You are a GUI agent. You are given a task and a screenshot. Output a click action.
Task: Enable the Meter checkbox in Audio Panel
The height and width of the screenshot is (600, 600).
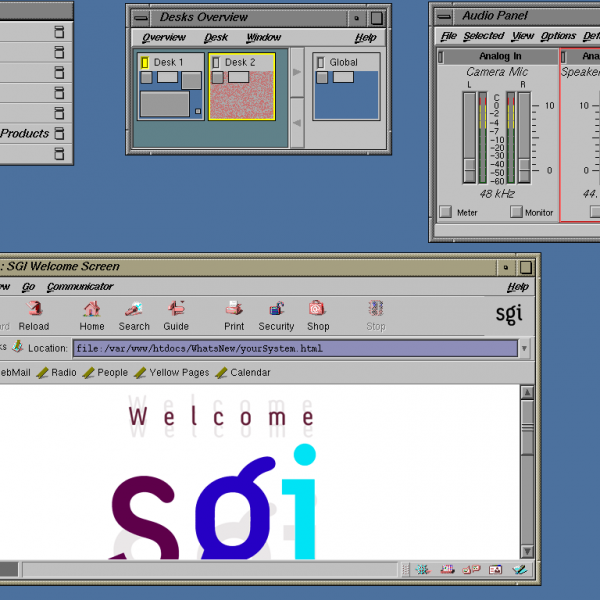[x=445, y=212]
